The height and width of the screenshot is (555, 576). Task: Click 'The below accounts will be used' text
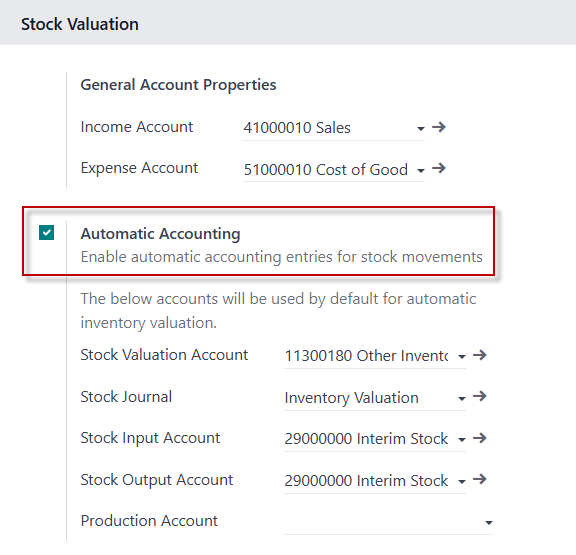[x=278, y=311]
